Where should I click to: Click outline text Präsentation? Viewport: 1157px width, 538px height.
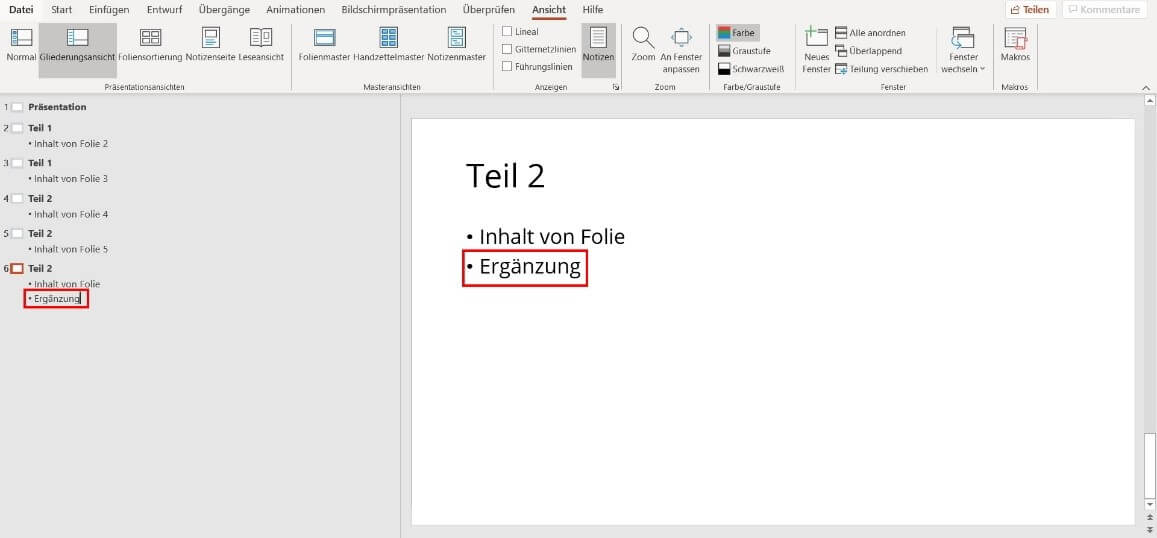click(58, 107)
